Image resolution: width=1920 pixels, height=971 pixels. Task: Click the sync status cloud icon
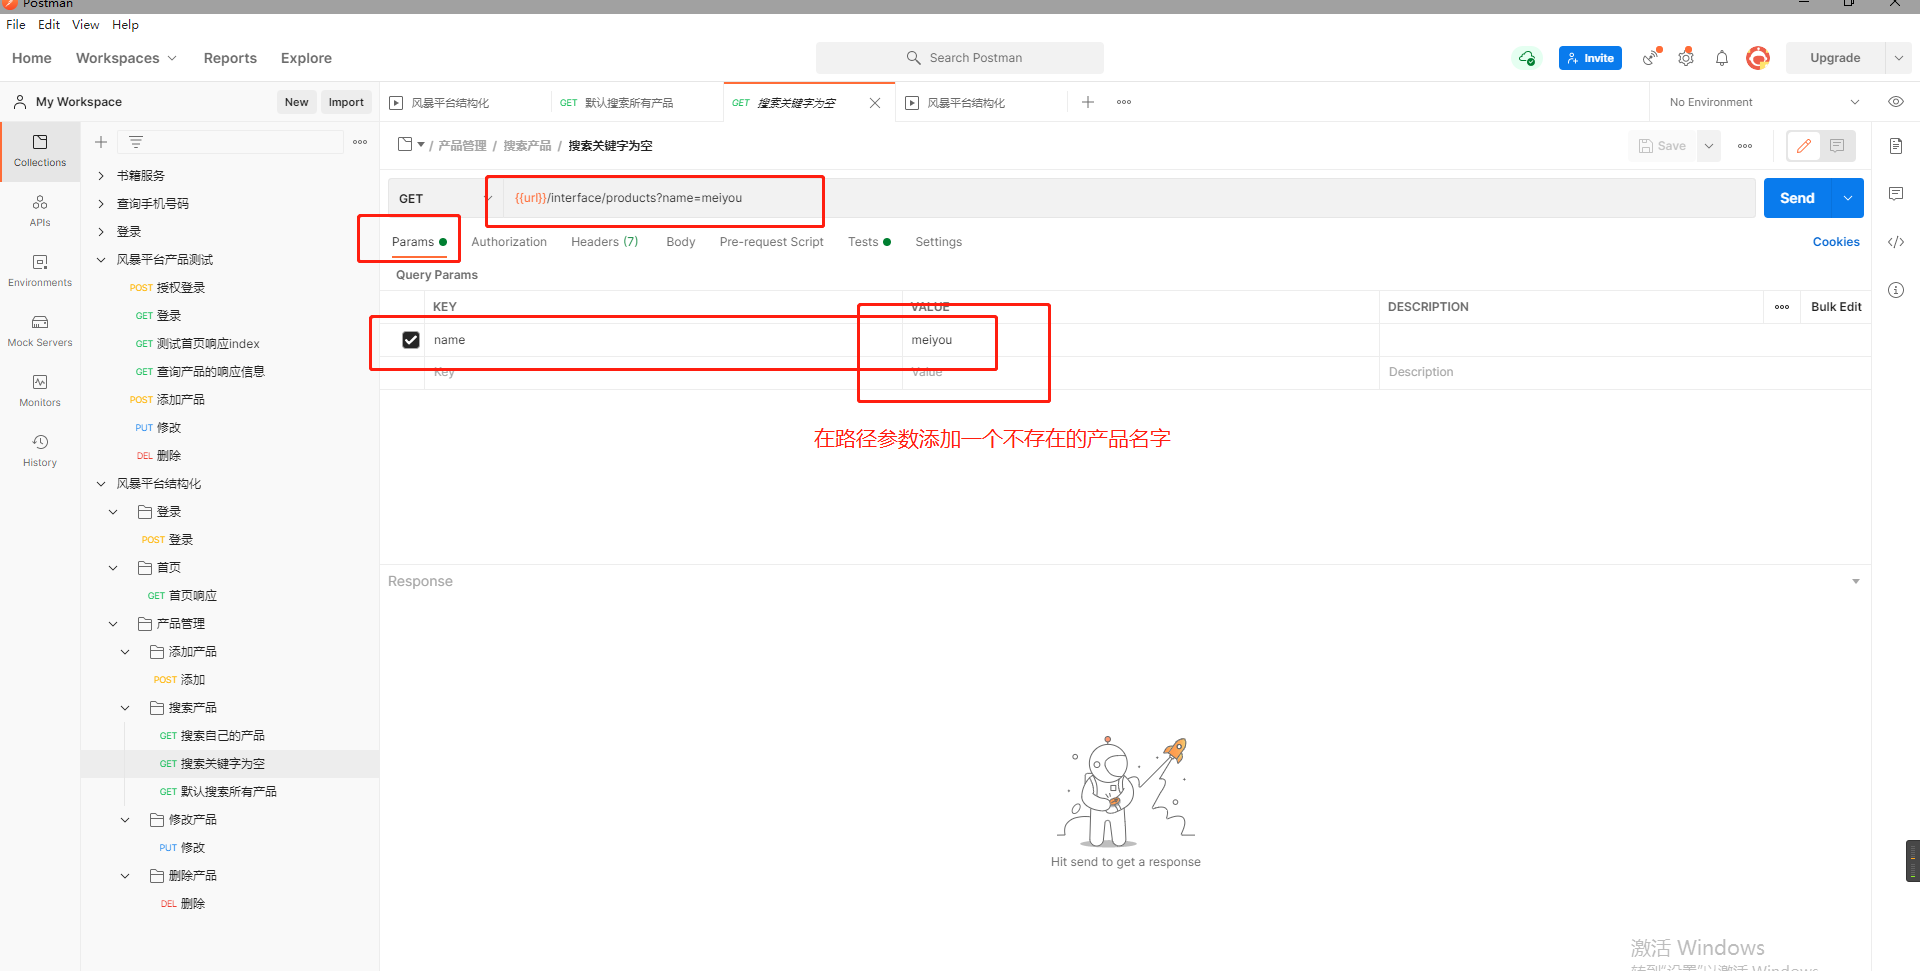click(x=1526, y=58)
